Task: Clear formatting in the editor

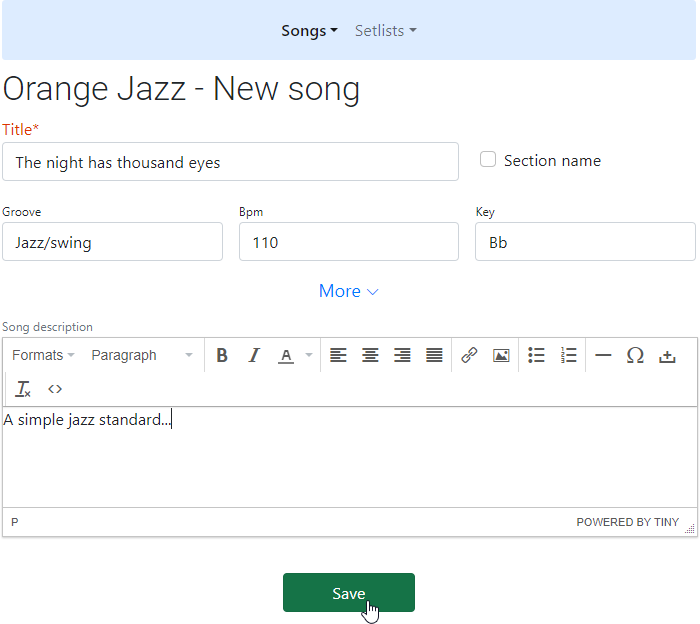Action: [24, 389]
